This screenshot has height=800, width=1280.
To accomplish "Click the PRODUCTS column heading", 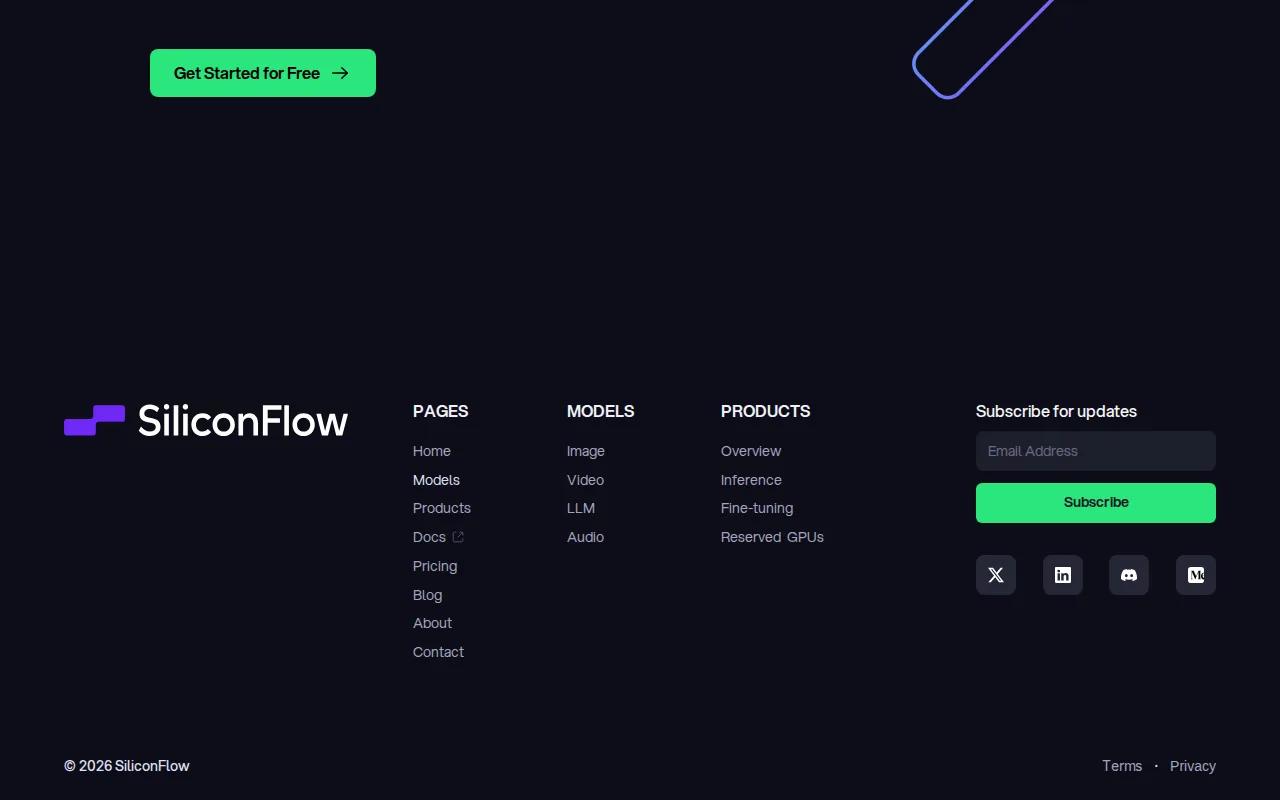I will [x=766, y=411].
